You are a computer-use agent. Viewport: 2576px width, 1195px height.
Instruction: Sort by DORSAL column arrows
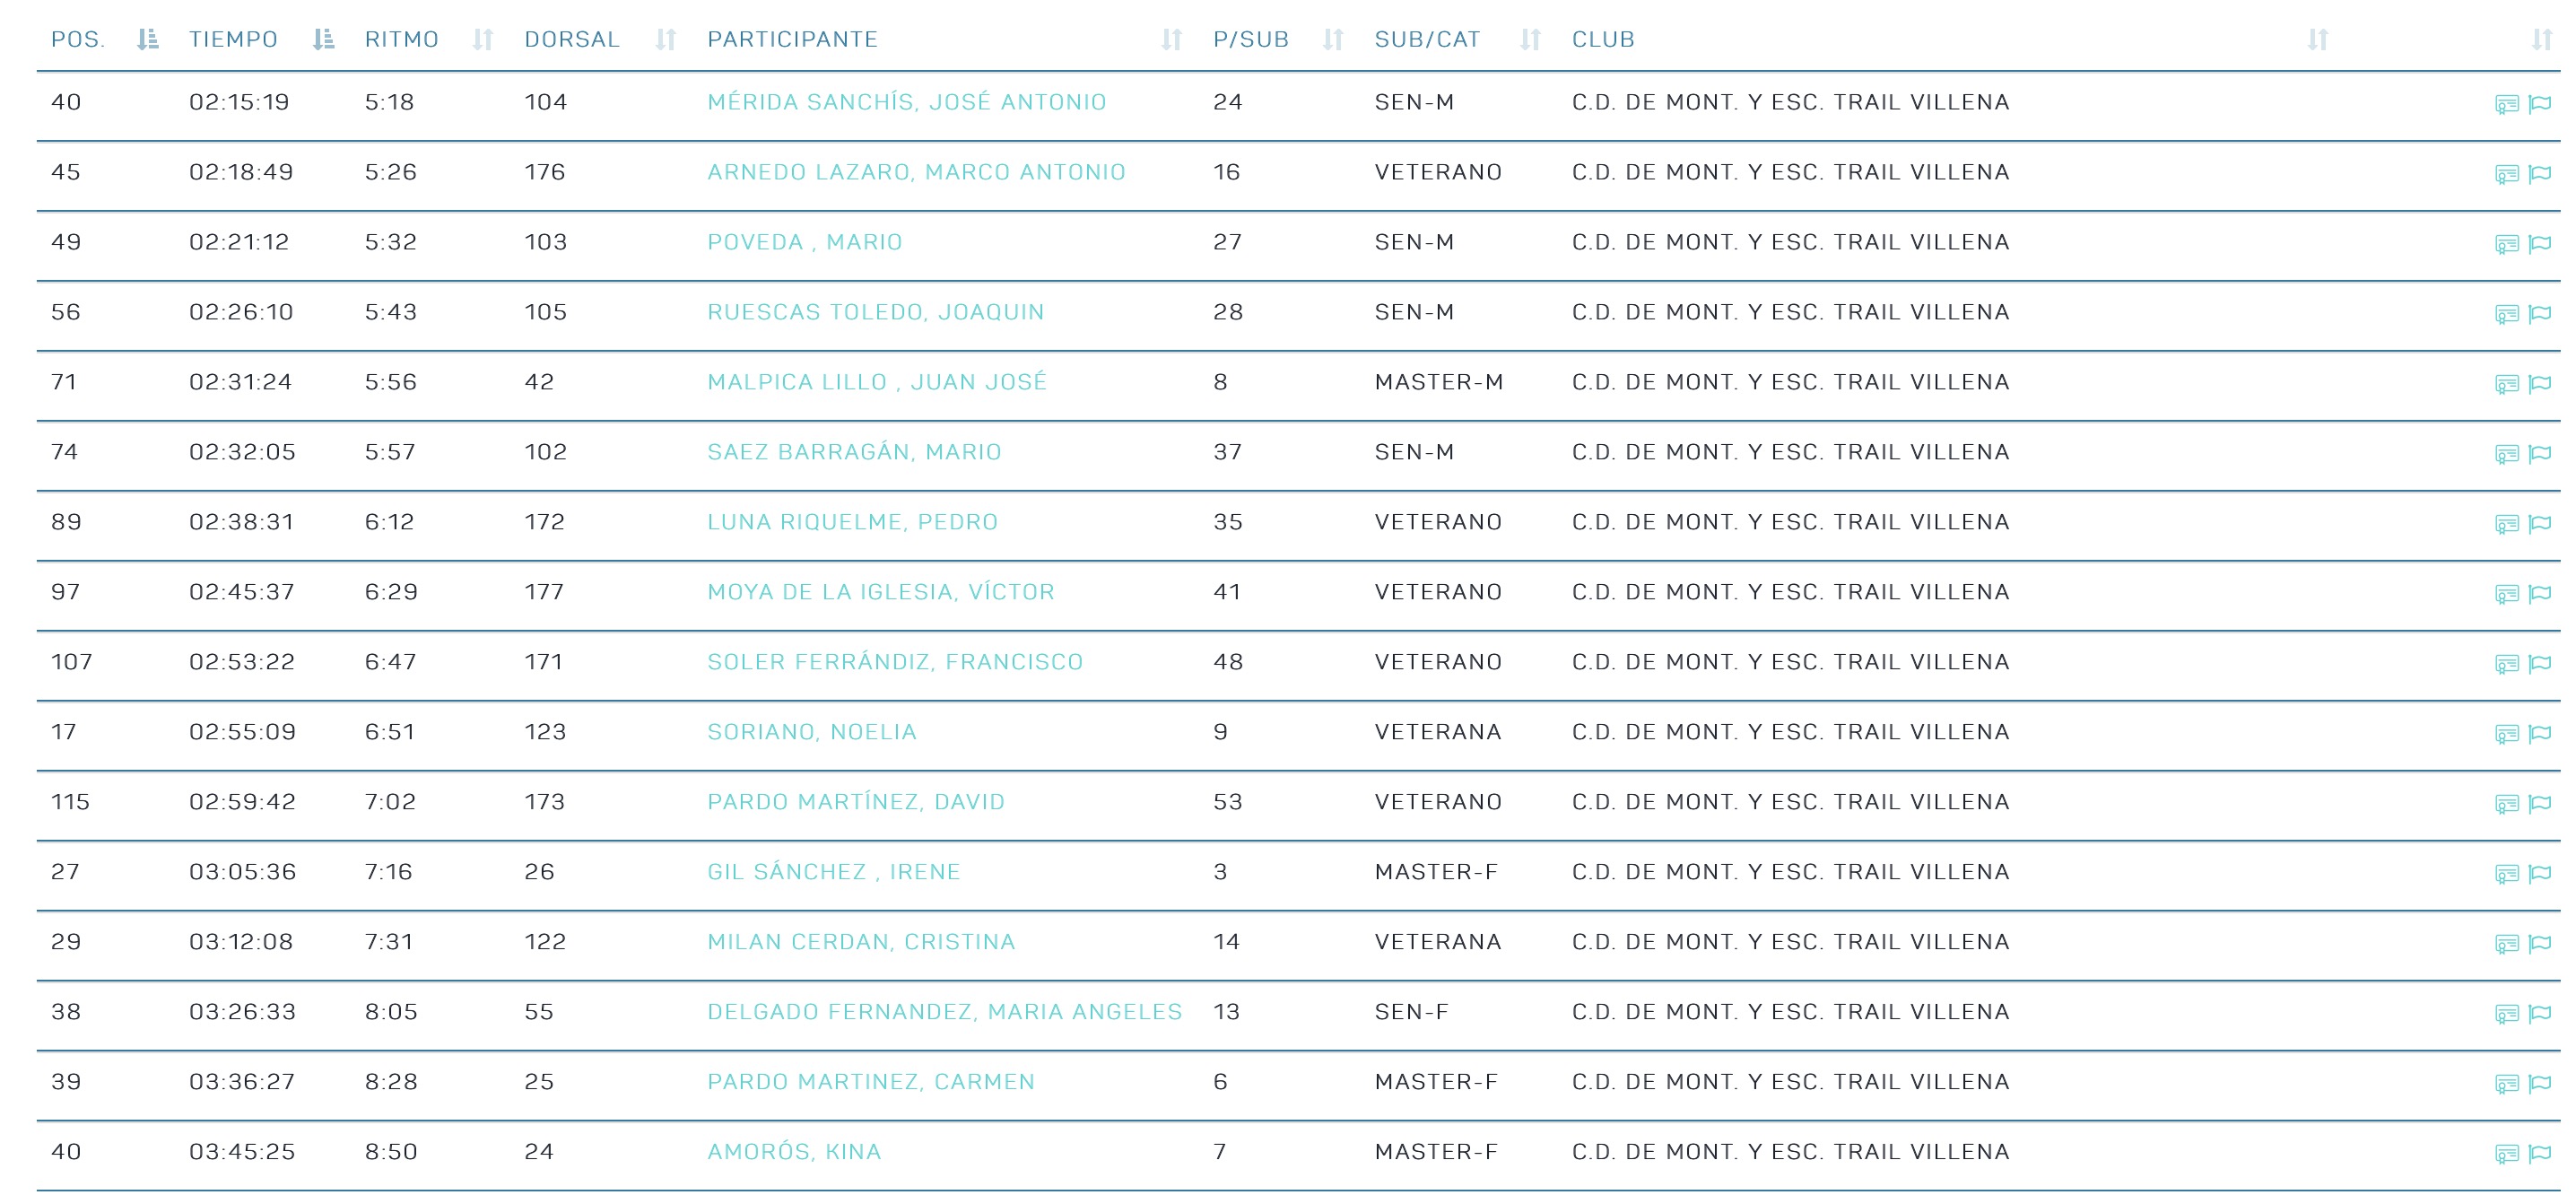tap(666, 40)
